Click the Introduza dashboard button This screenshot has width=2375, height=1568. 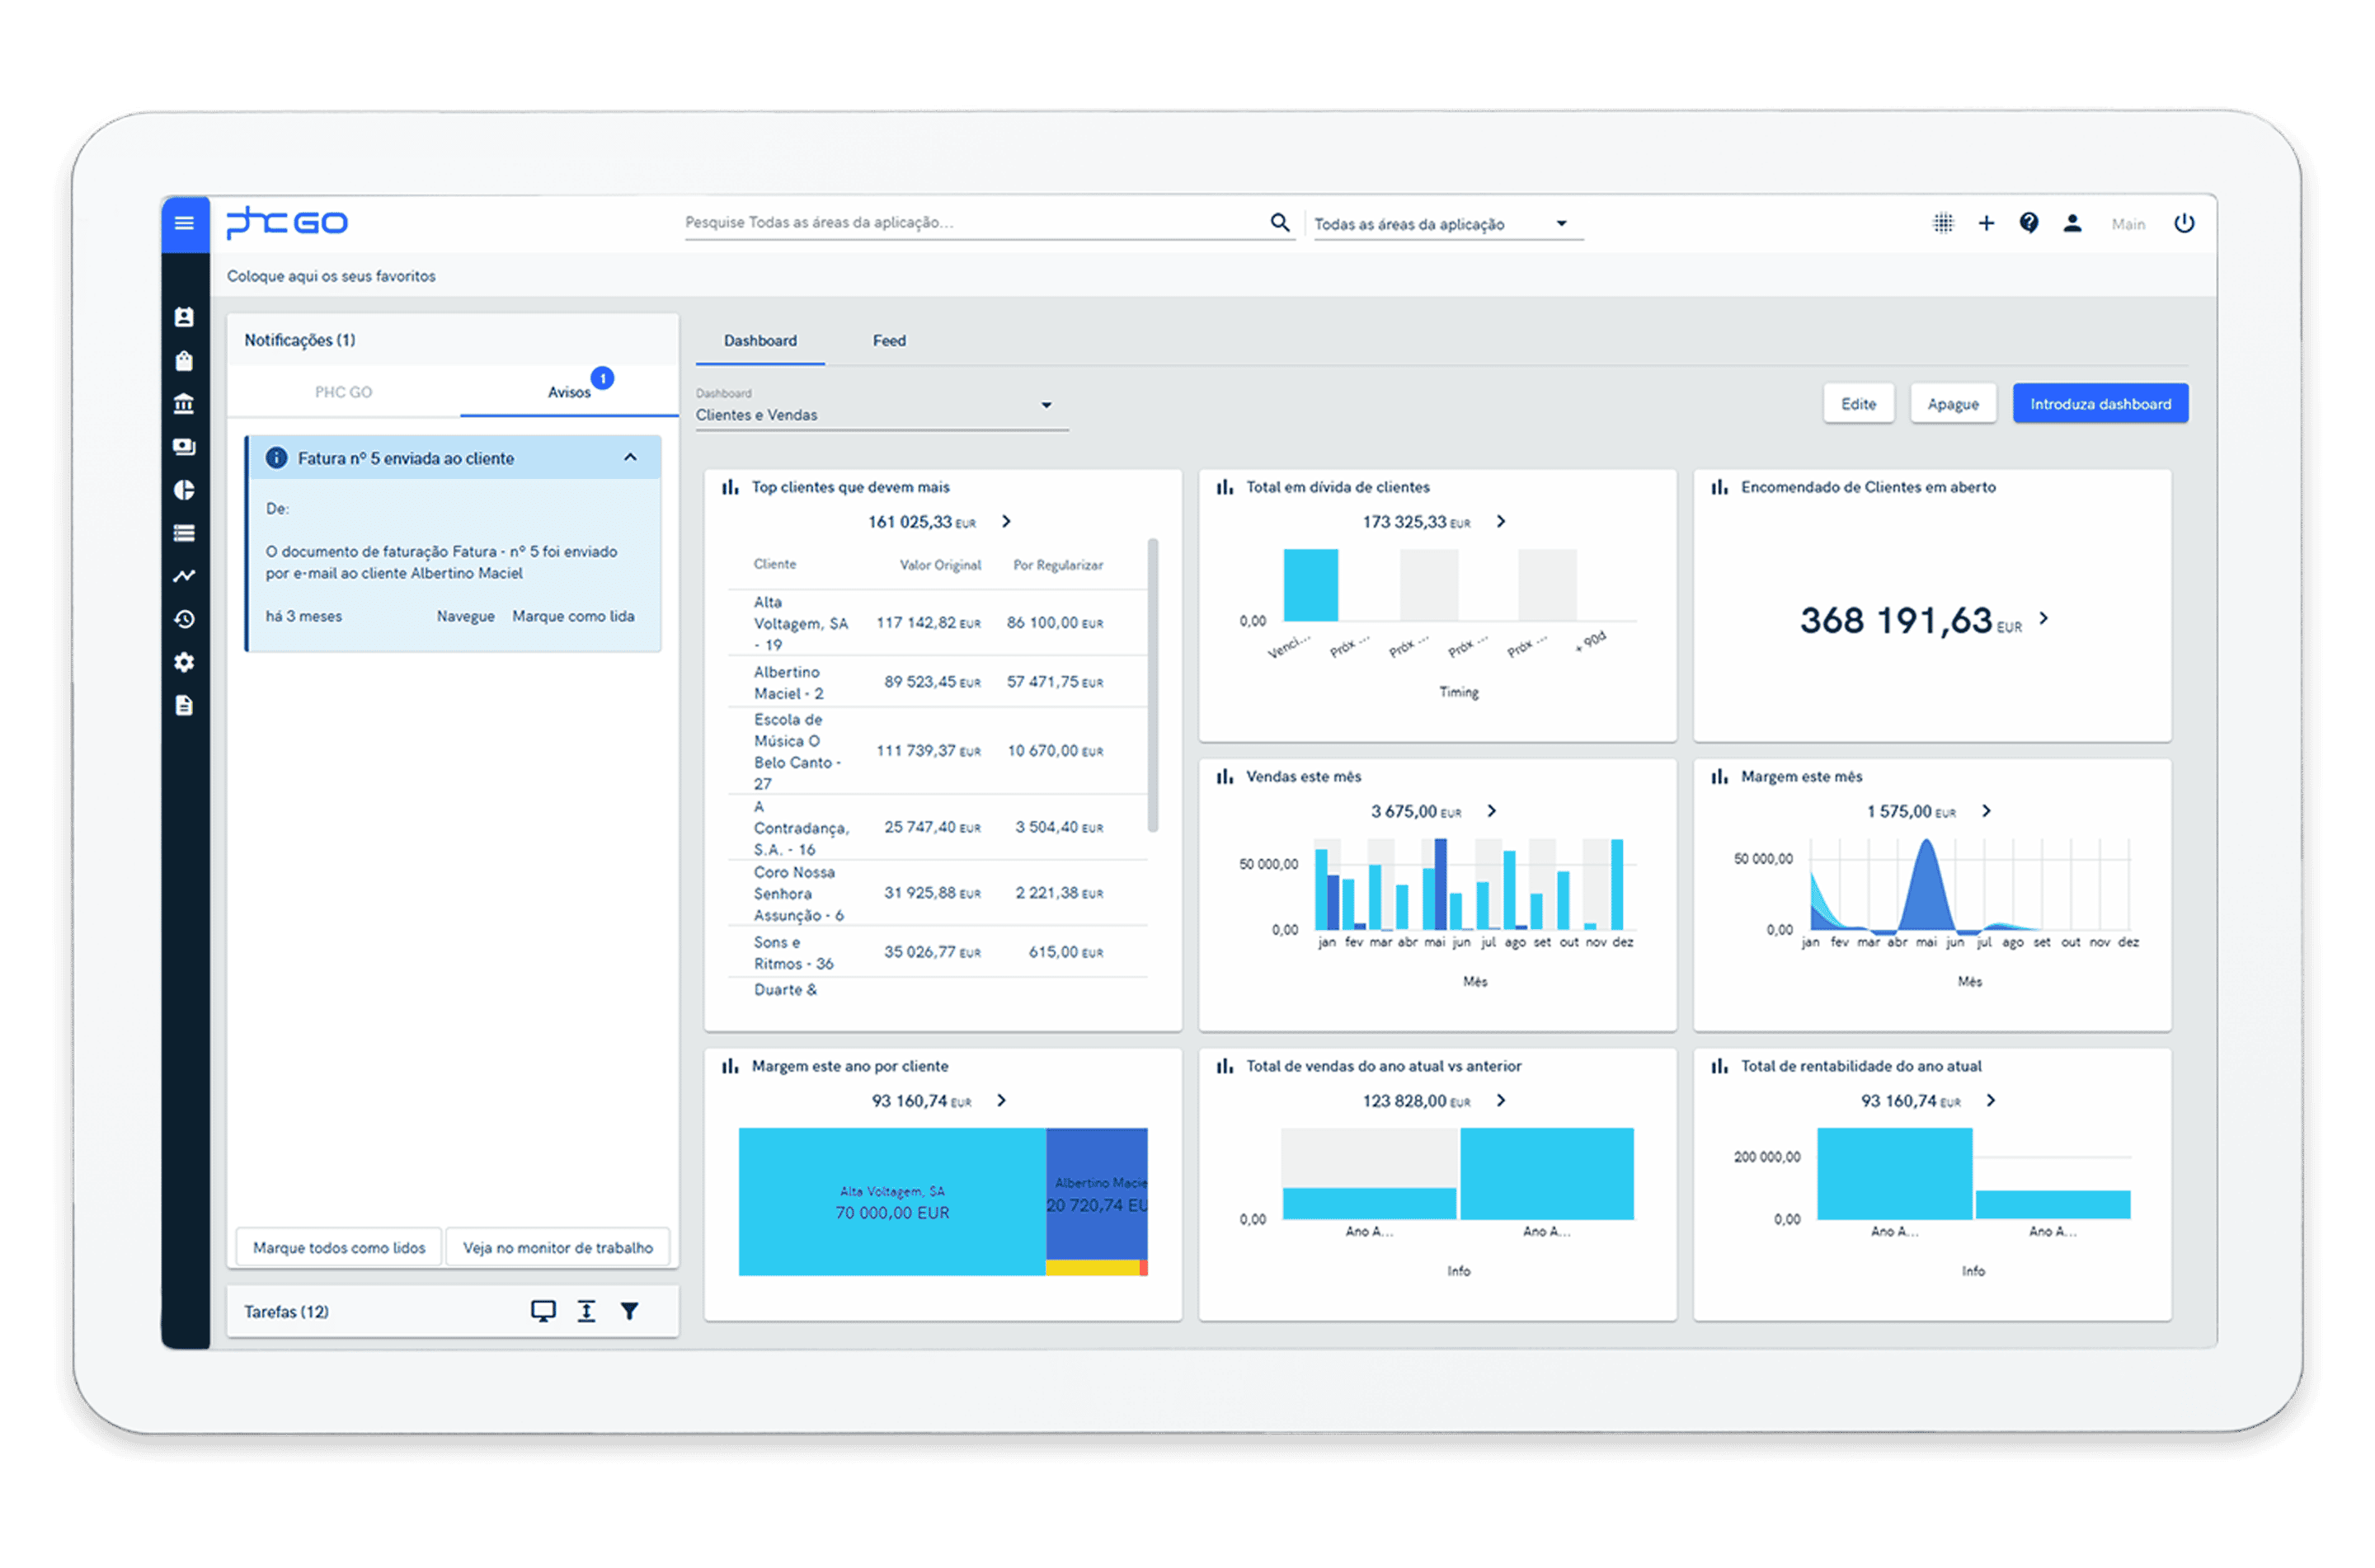click(2100, 404)
